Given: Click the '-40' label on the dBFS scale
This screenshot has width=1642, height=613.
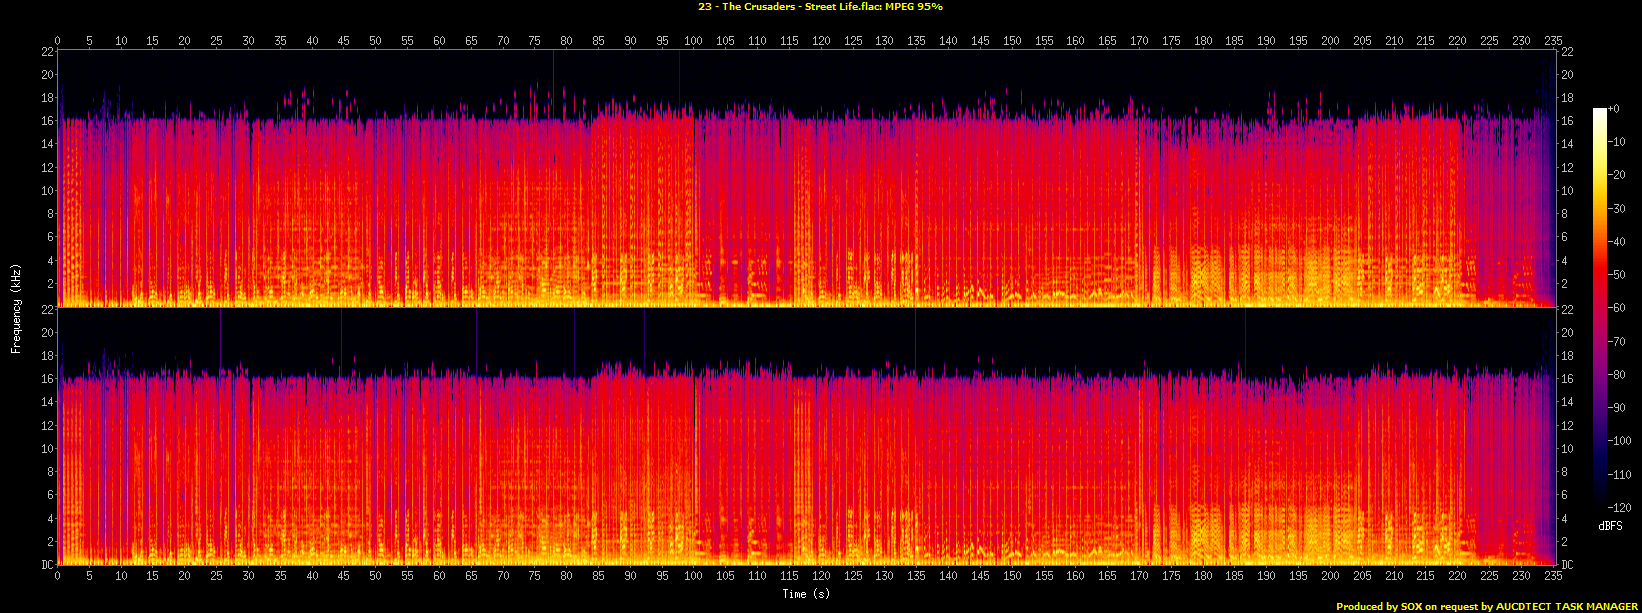Looking at the screenshot, I should tap(1617, 242).
